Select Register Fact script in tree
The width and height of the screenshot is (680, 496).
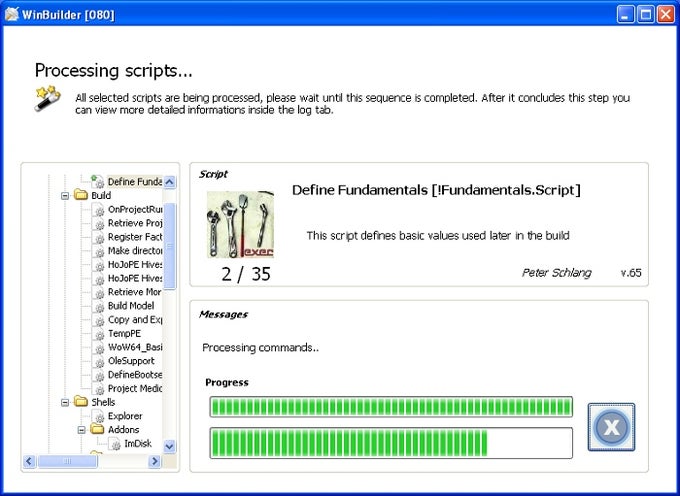click(135, 237)
